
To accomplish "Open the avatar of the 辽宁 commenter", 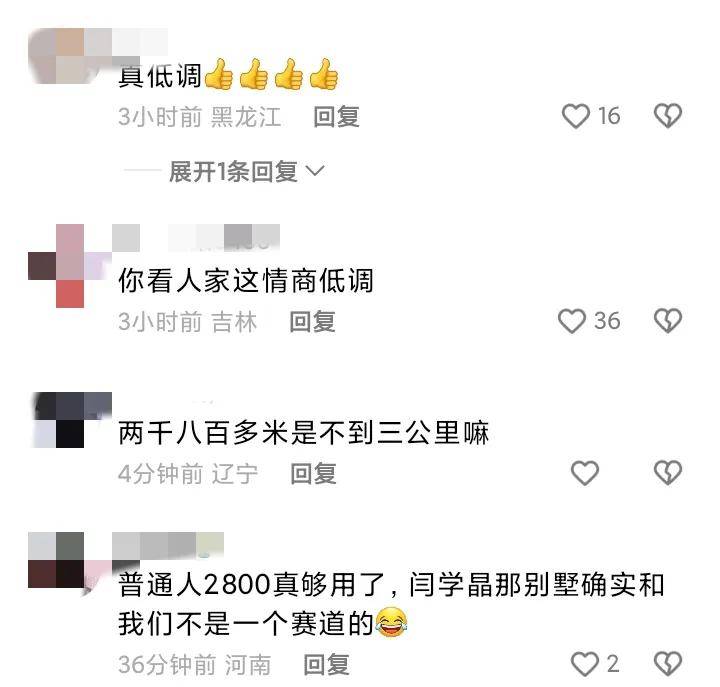I will pos(70,420).
